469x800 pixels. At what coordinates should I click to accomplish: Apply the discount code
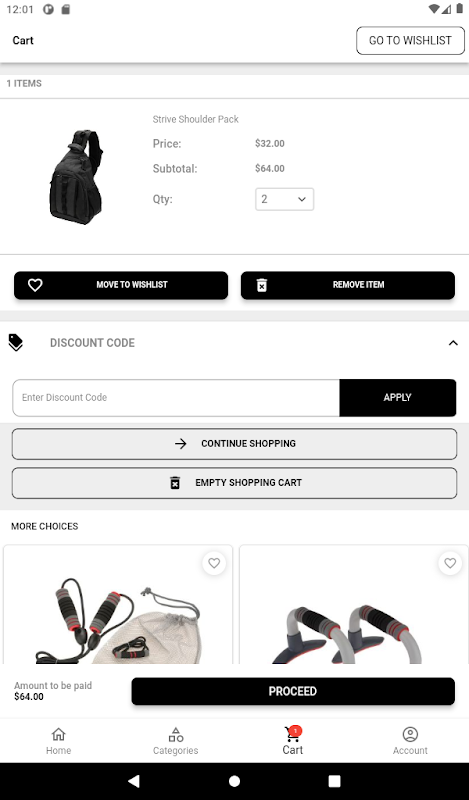pos(398,397)
